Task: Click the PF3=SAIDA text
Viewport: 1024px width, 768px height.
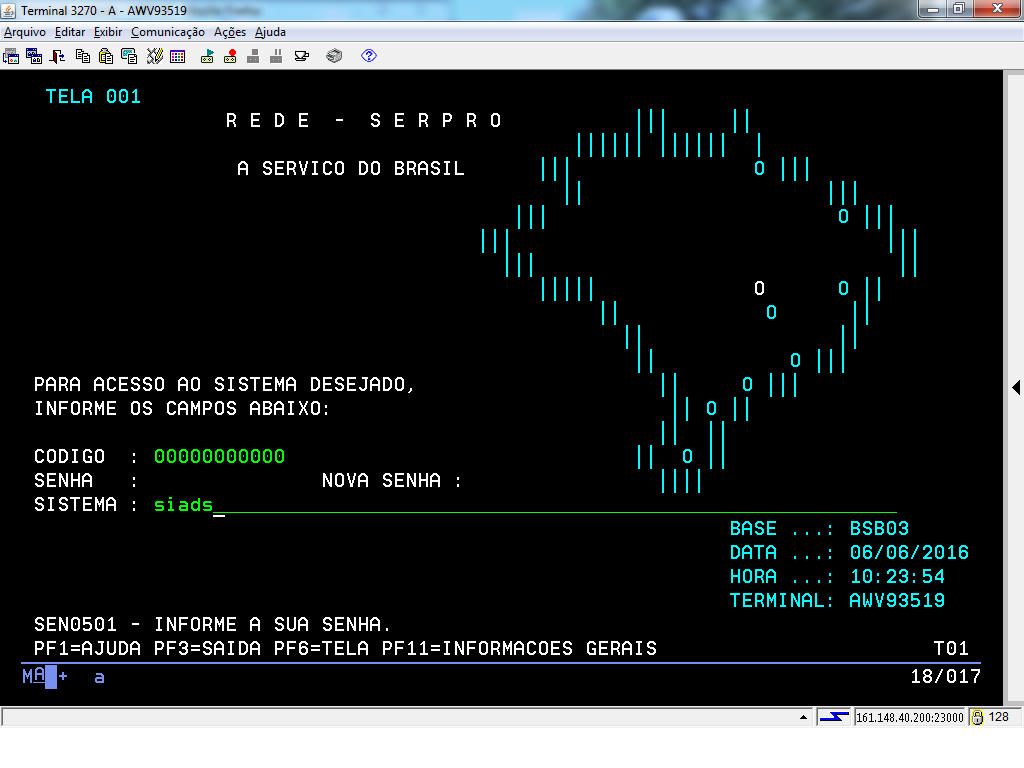Action: (x=207, y=648)
